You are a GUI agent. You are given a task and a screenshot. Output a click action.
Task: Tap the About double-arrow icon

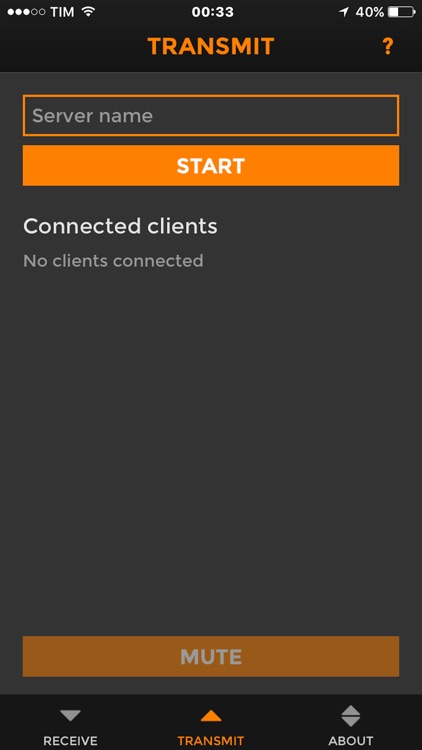click(x=351, y=716)
